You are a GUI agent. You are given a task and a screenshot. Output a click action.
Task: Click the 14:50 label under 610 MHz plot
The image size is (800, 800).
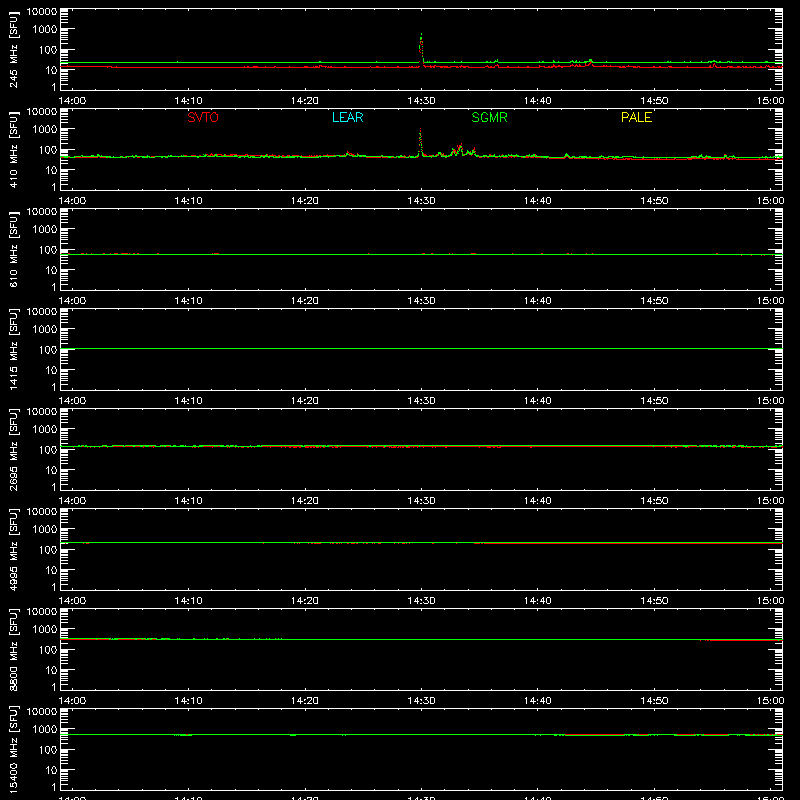(x=654, y=301)
